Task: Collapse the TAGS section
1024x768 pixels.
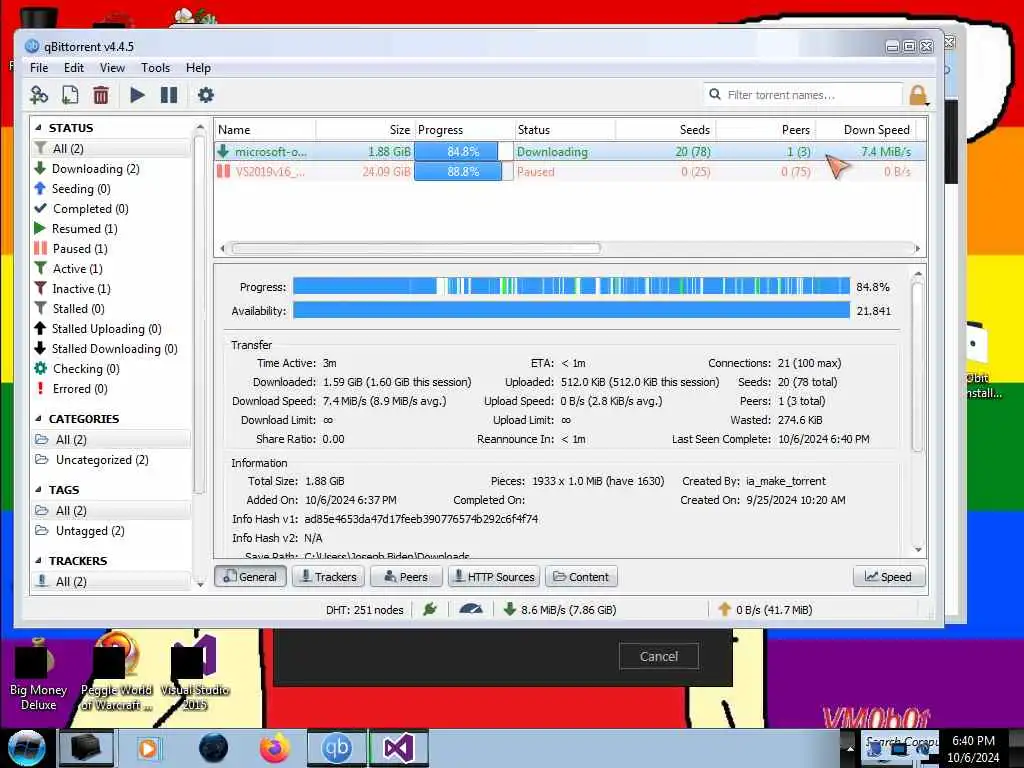Action: [x=39, y=490]
